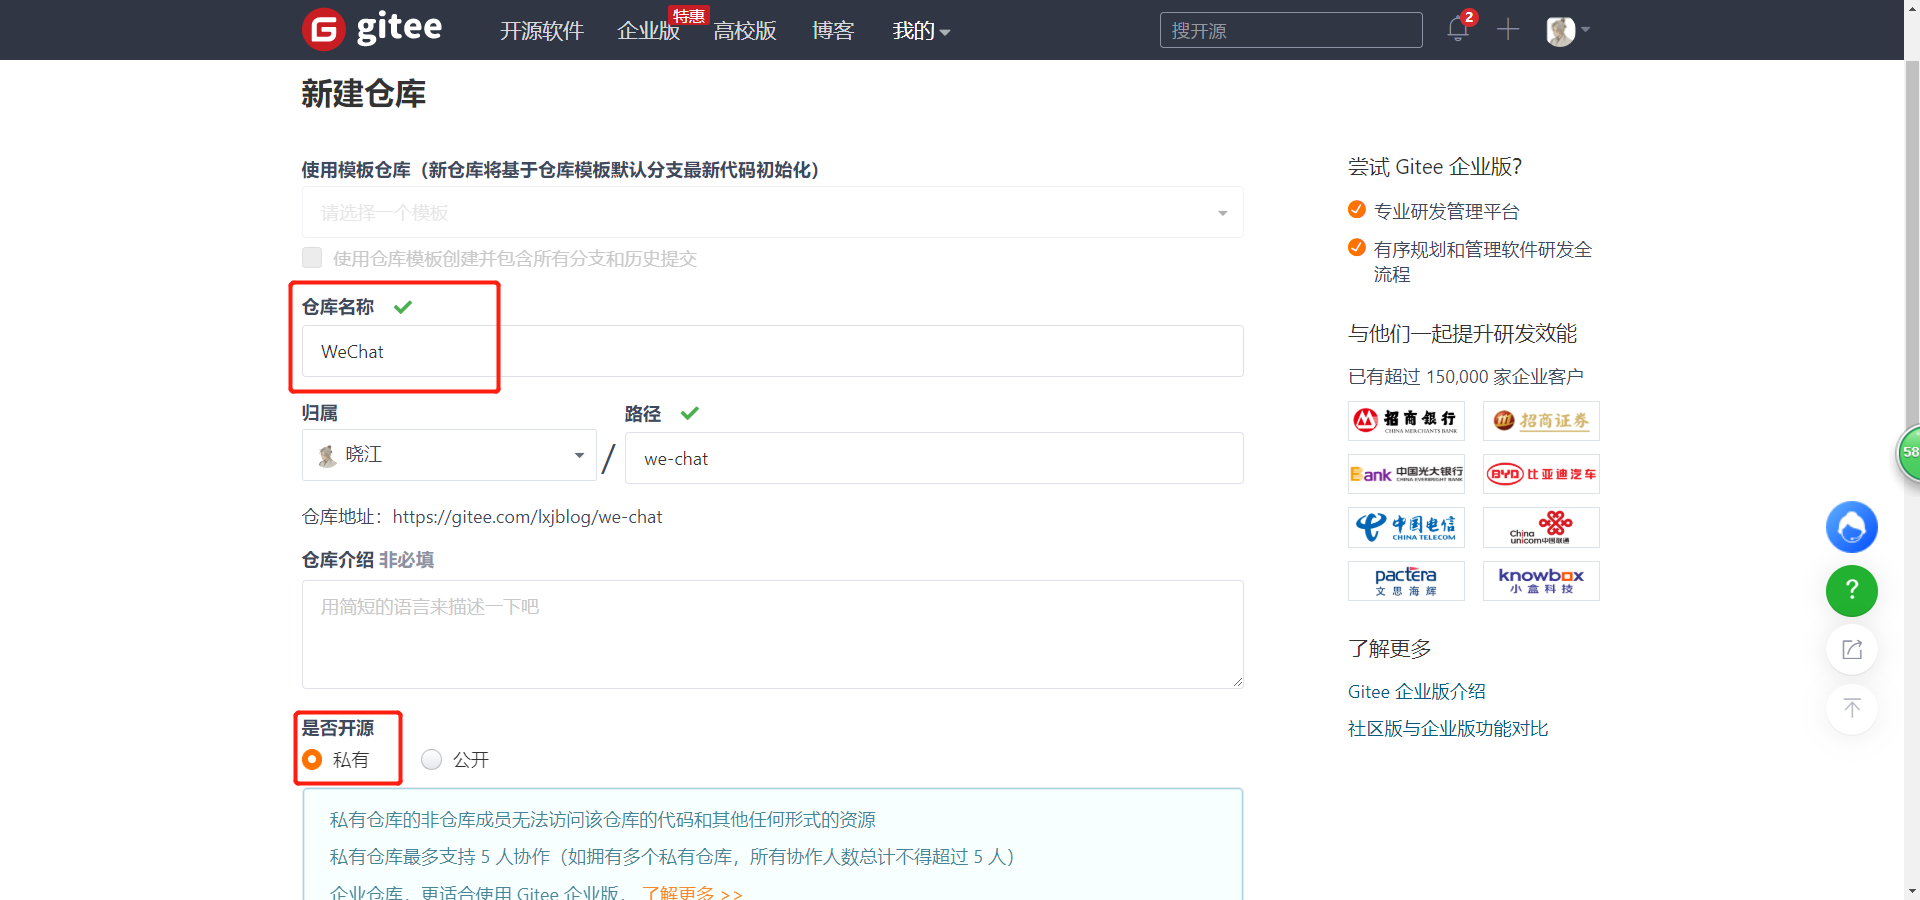
Task: Click the 仓库介绍 description textarea
Action: tap(772, 634)
